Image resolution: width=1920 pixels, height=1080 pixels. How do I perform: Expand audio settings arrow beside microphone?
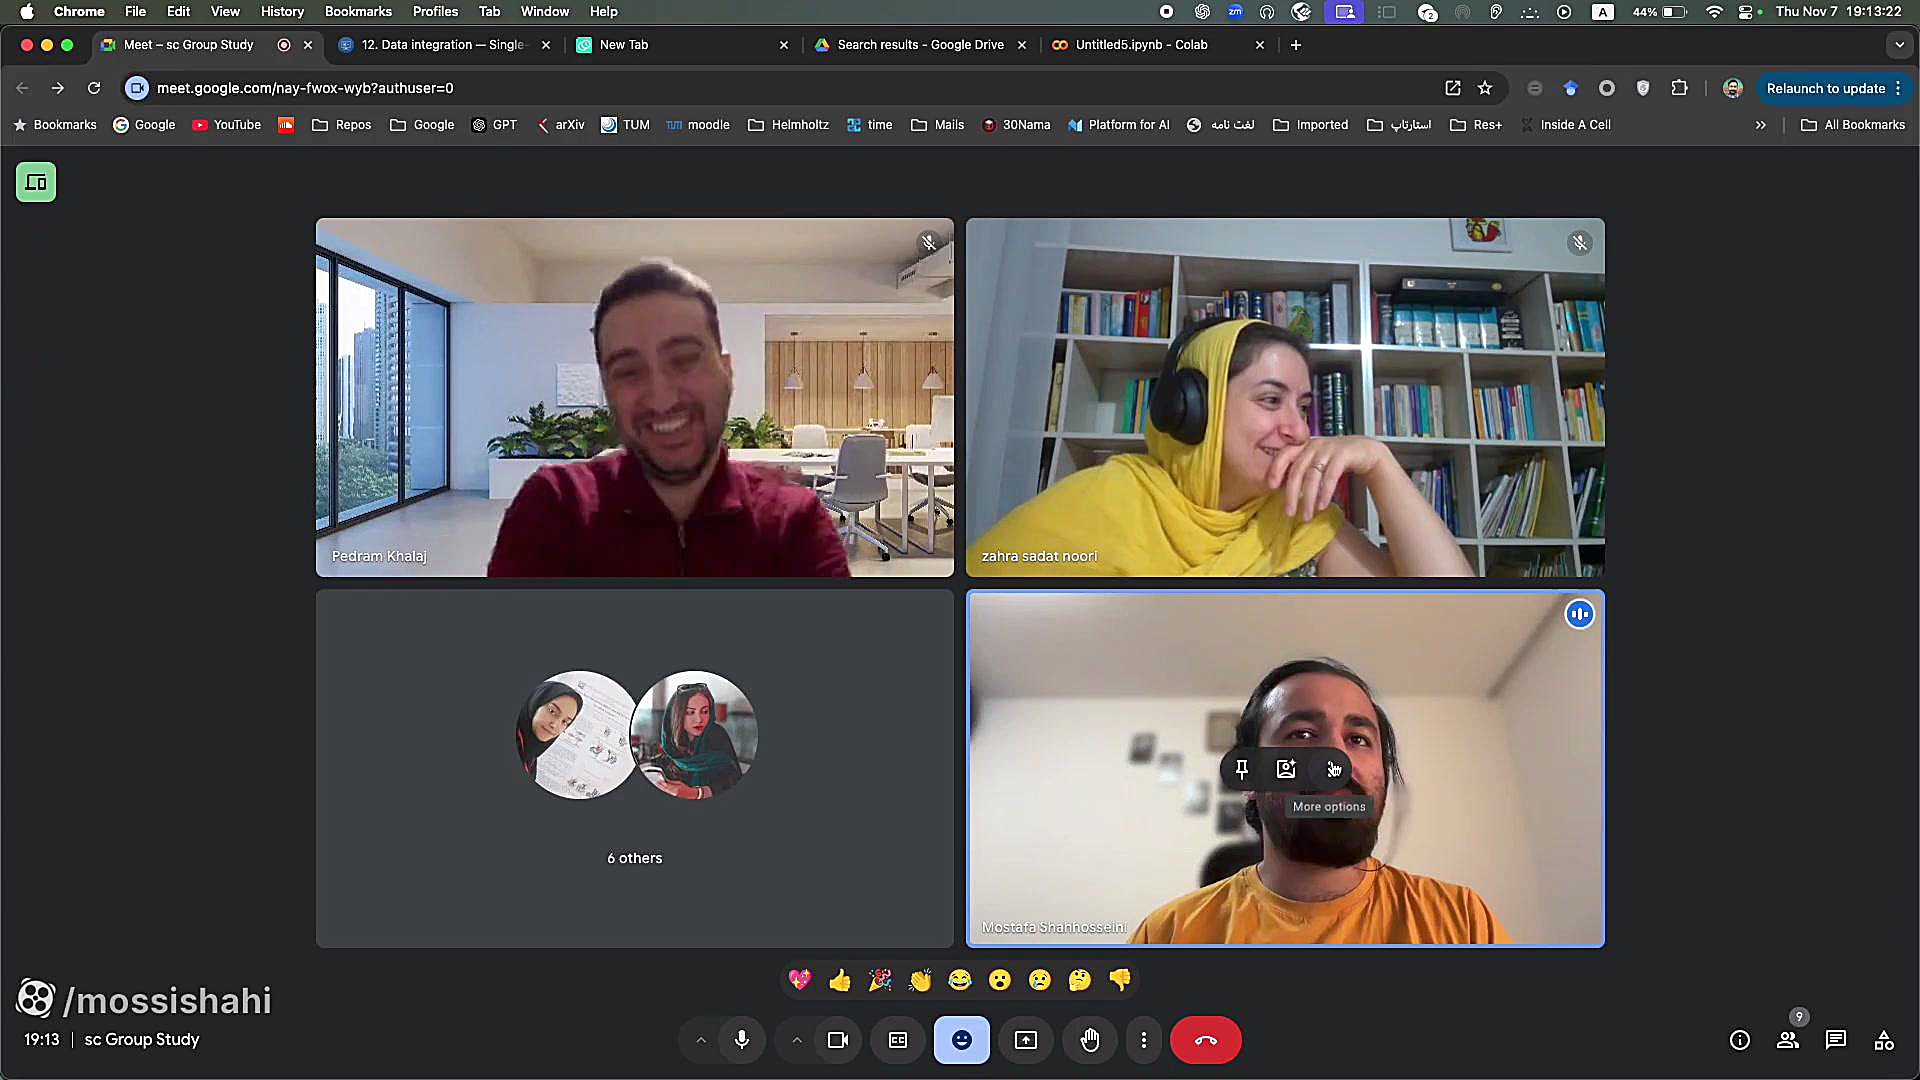(701, 1040)
